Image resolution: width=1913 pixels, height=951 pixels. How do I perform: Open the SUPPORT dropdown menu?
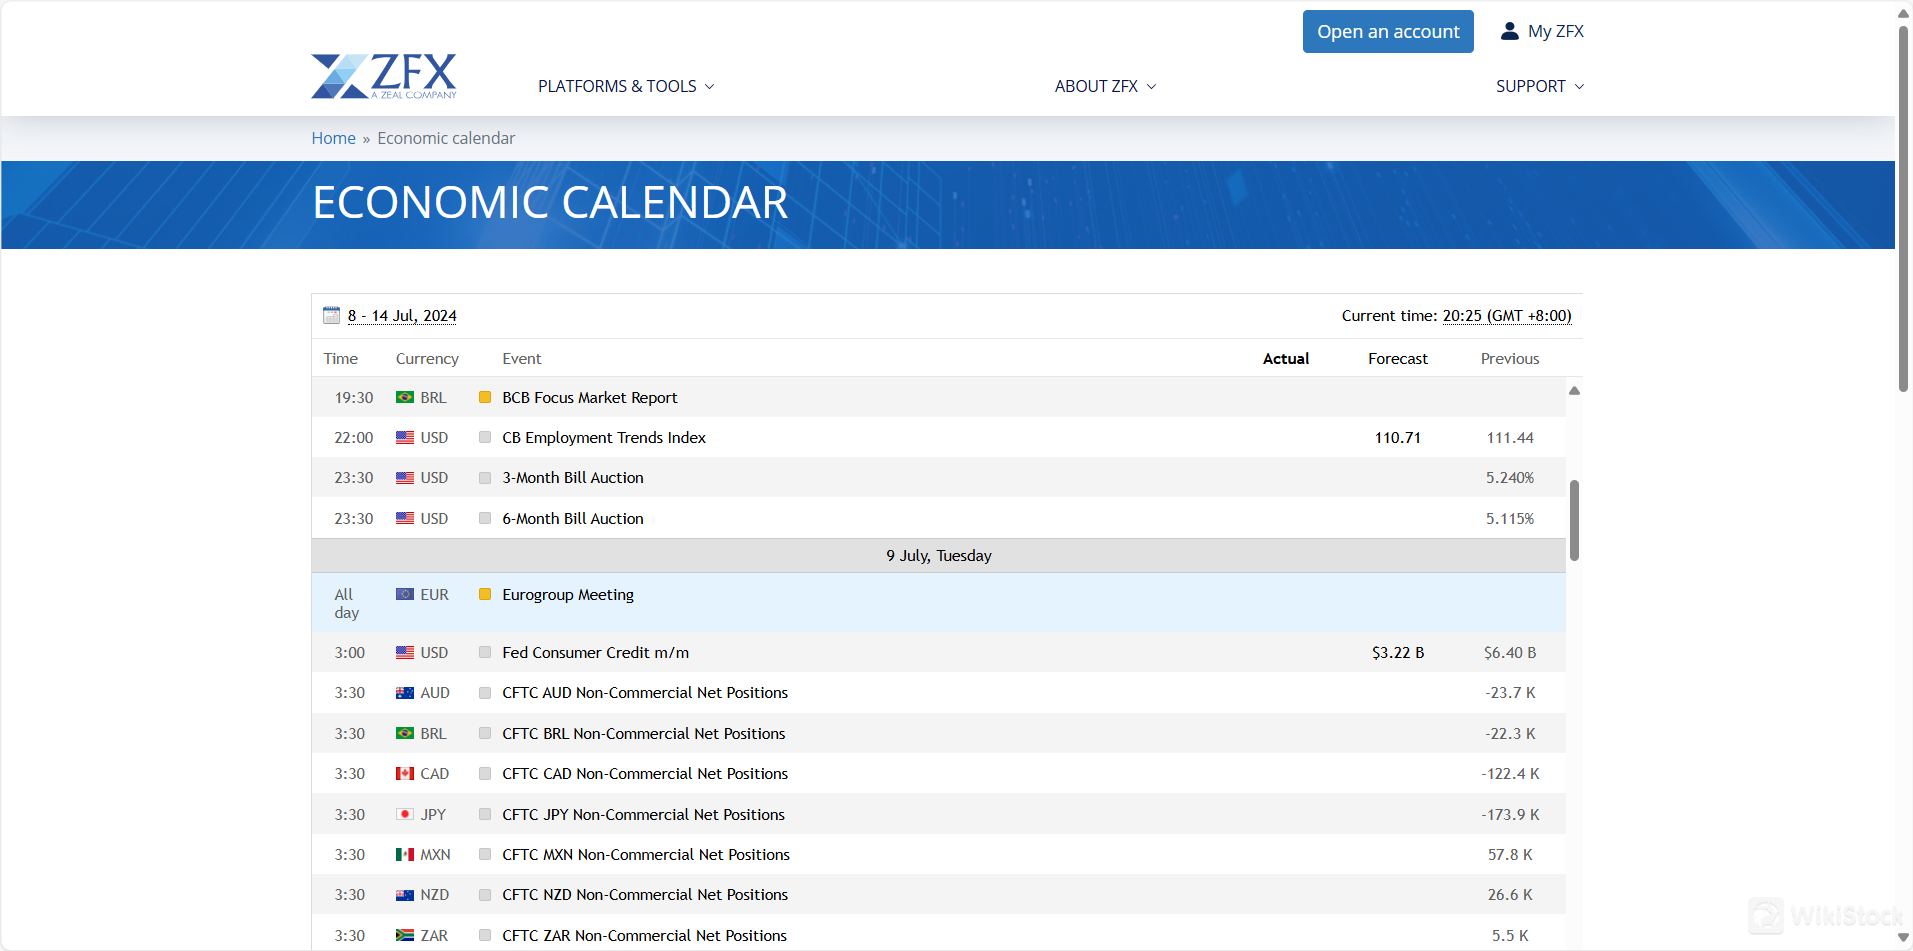pos(1539,86)
